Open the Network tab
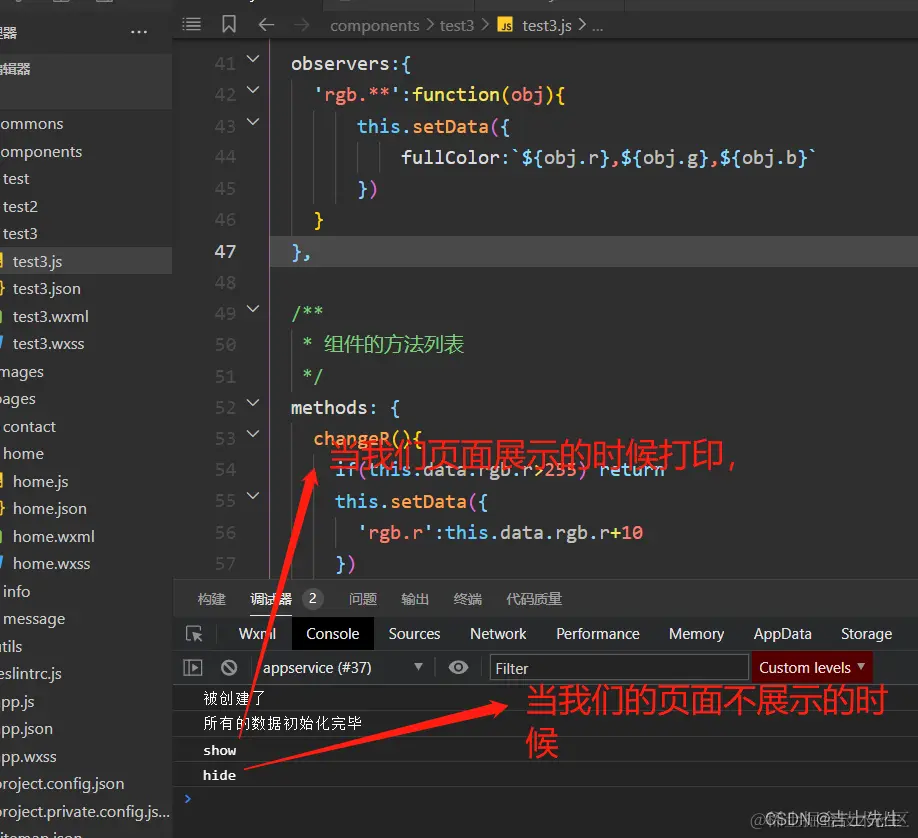Screen dimensions: 918x838 pyautogui.click(x=498, y=634)
